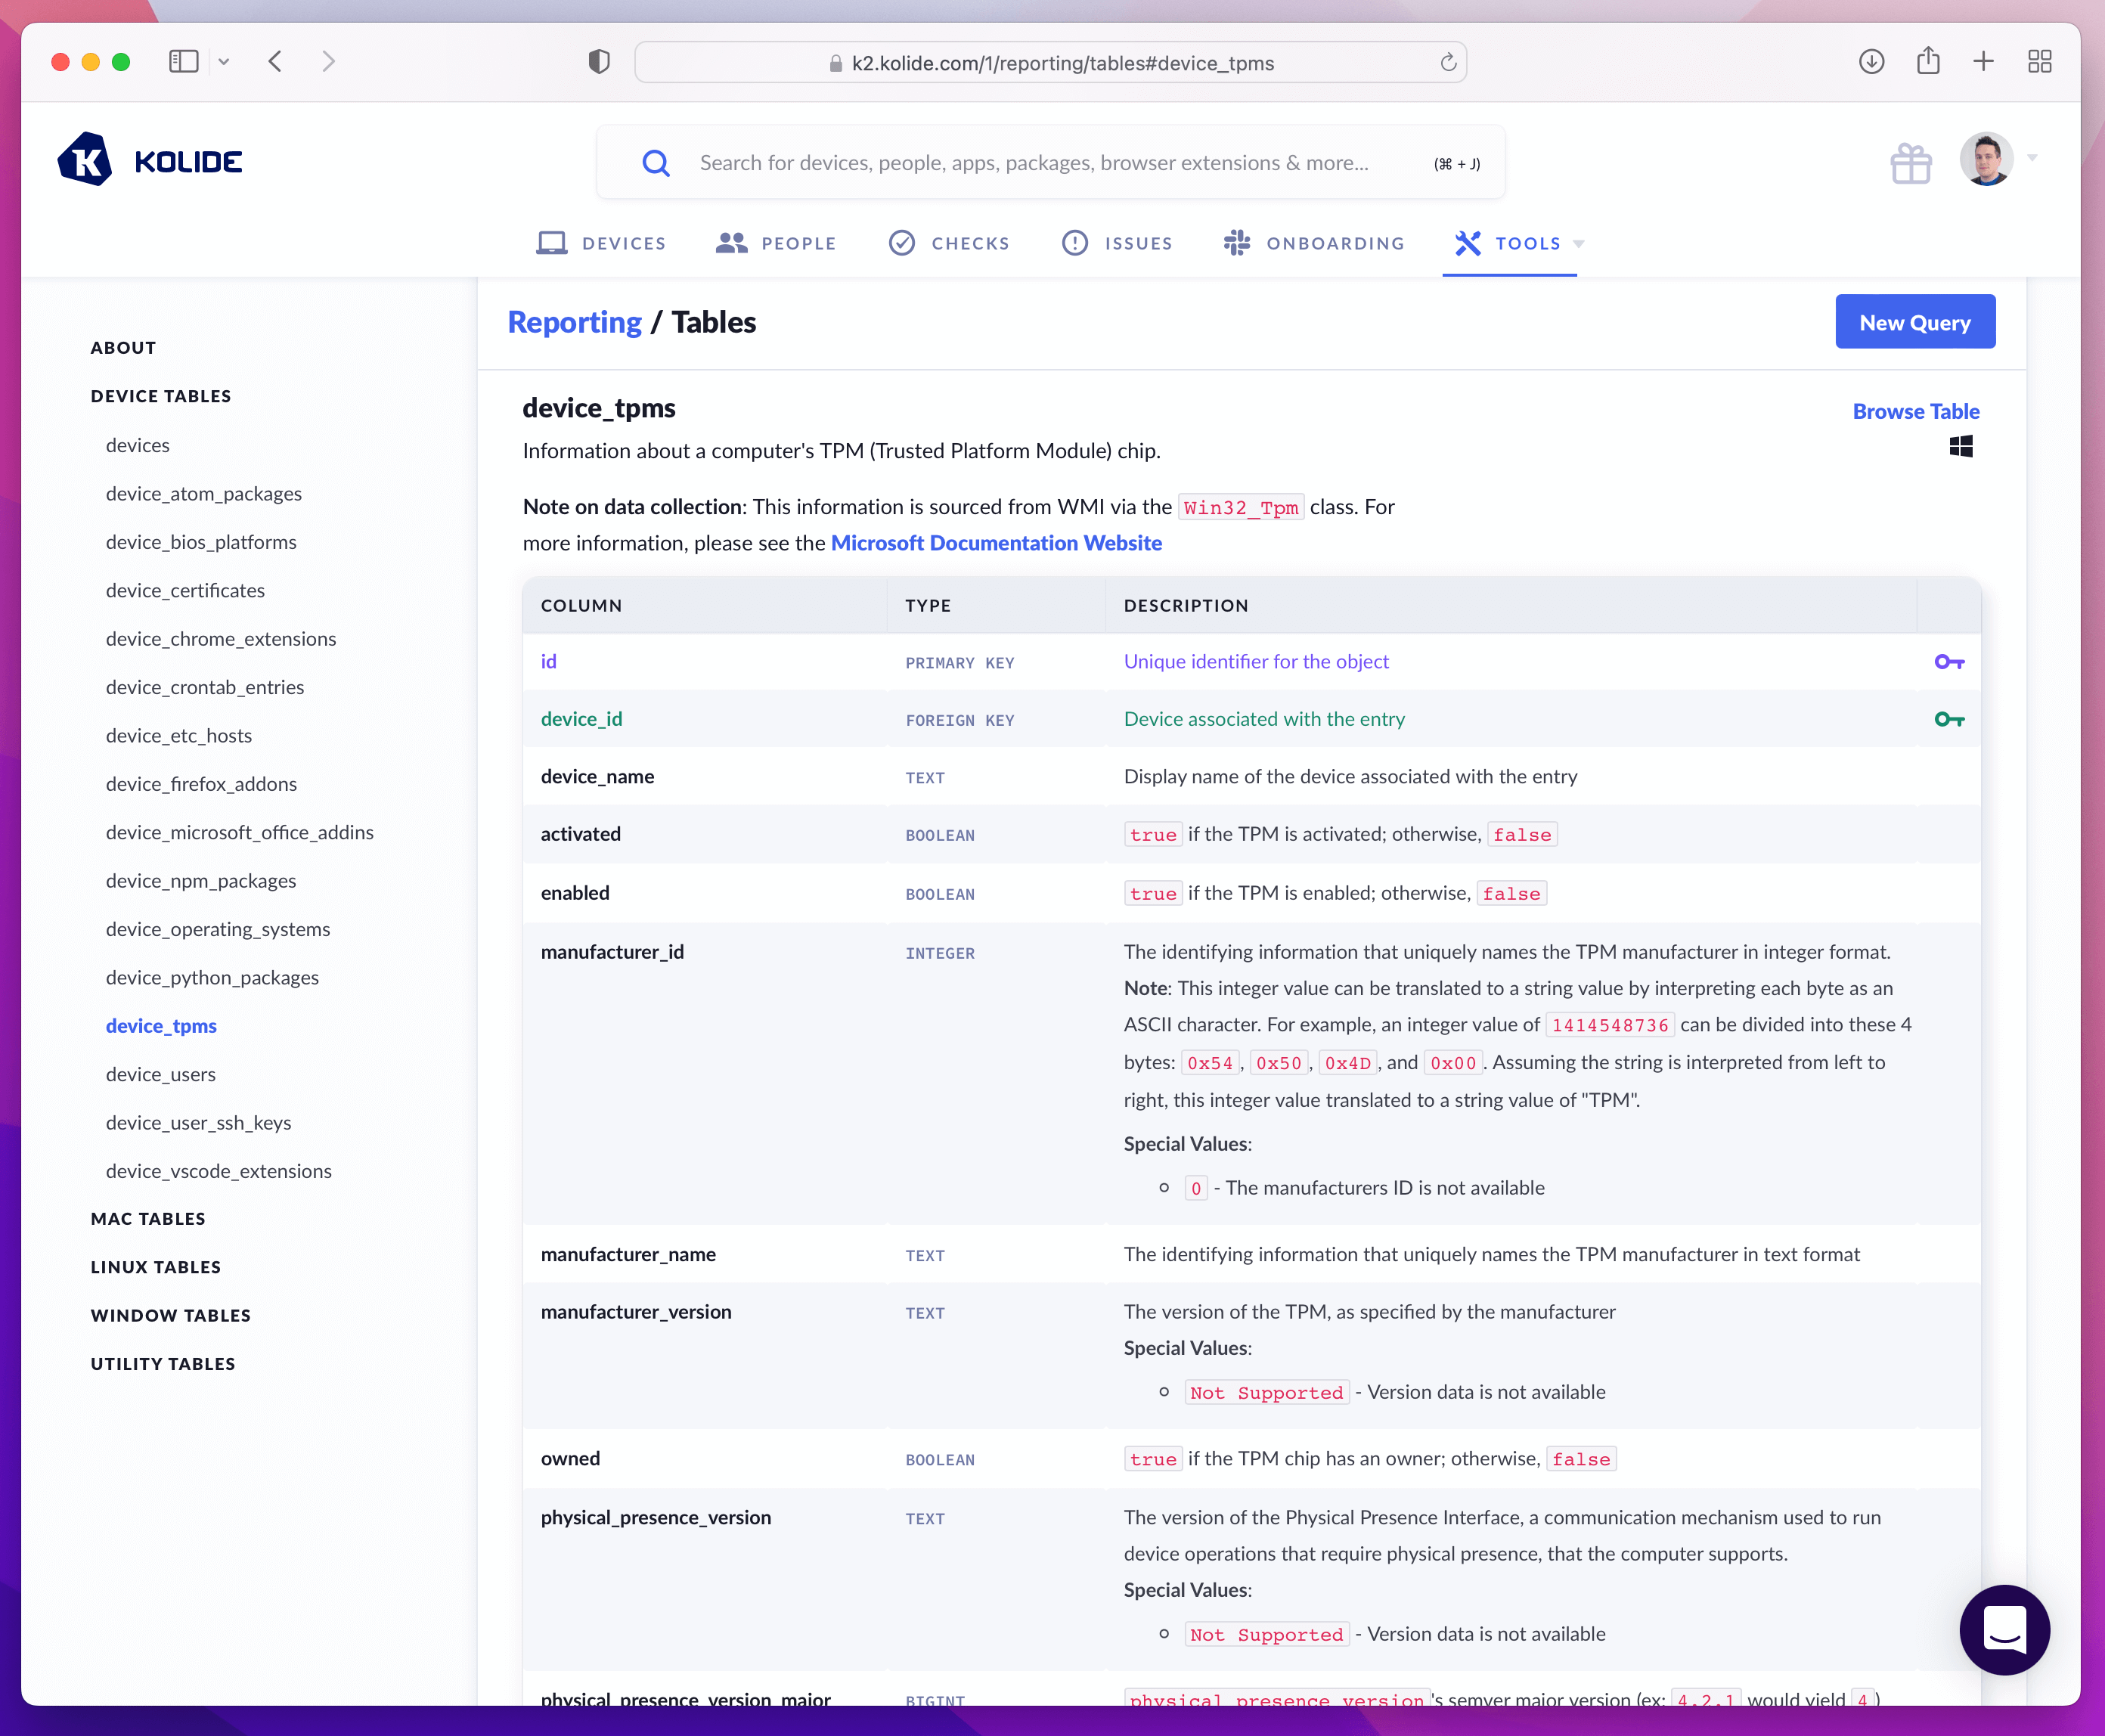
Task: Open the Microsoft Documentation Website link
Action: click(x=996, y=543)
